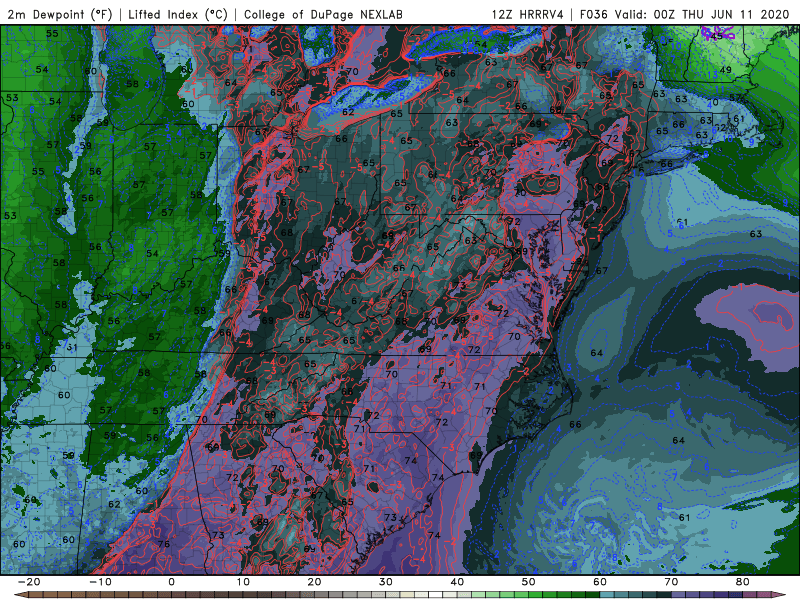The width and height of the screenshot is (800, 600).
Task: Click the 80 label on the color scale
Action: (x=743, y=582)
